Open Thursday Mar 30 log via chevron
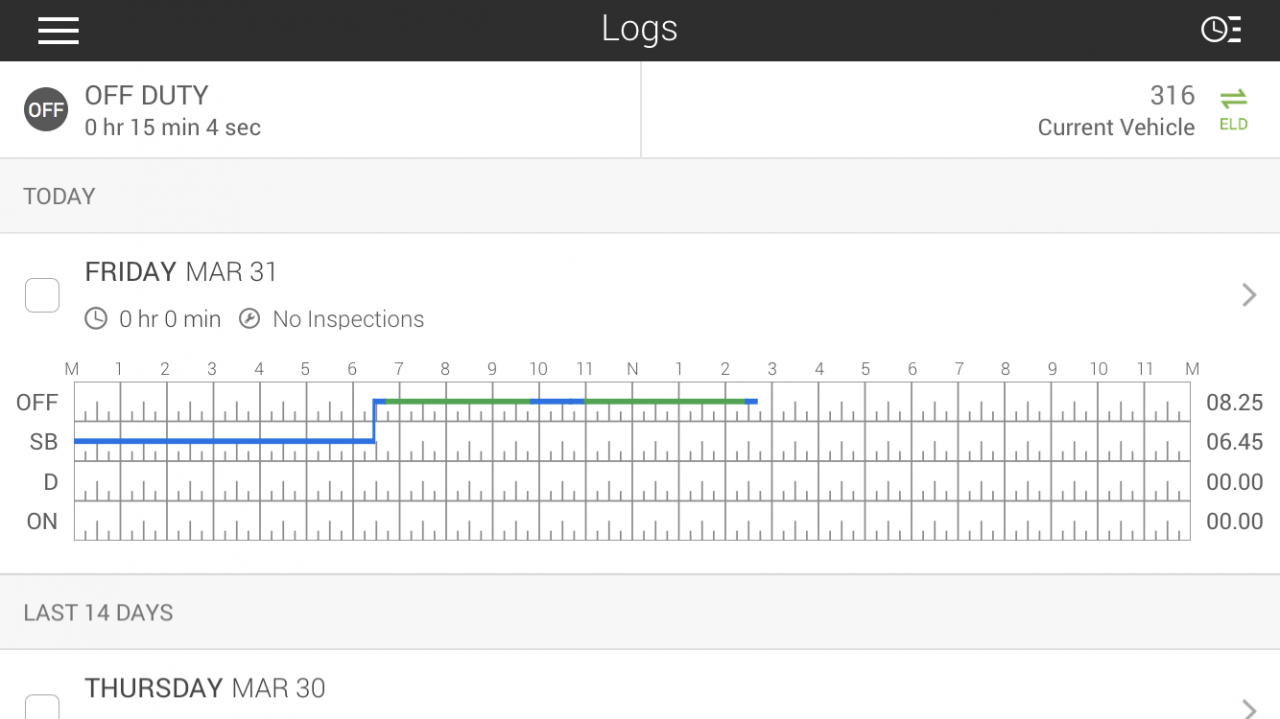The image size is (1280, 719). click(x=1249, y=708)
